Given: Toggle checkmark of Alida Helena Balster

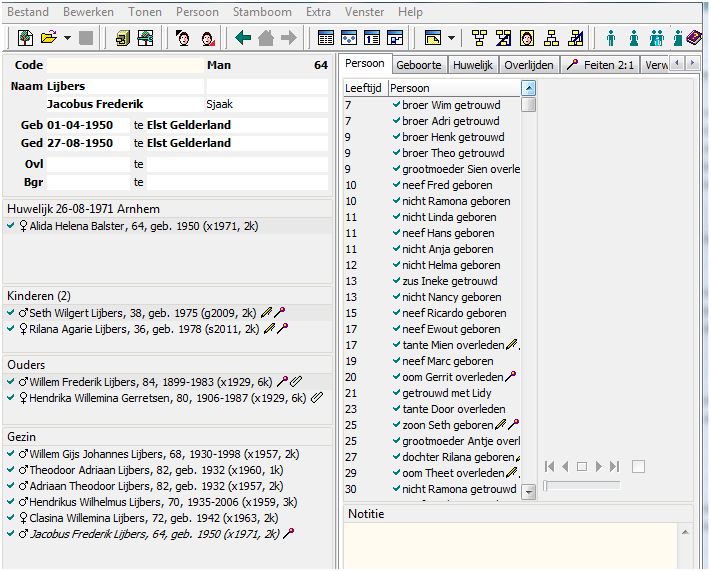Looking at the screenshot, I should pos(10,227).
